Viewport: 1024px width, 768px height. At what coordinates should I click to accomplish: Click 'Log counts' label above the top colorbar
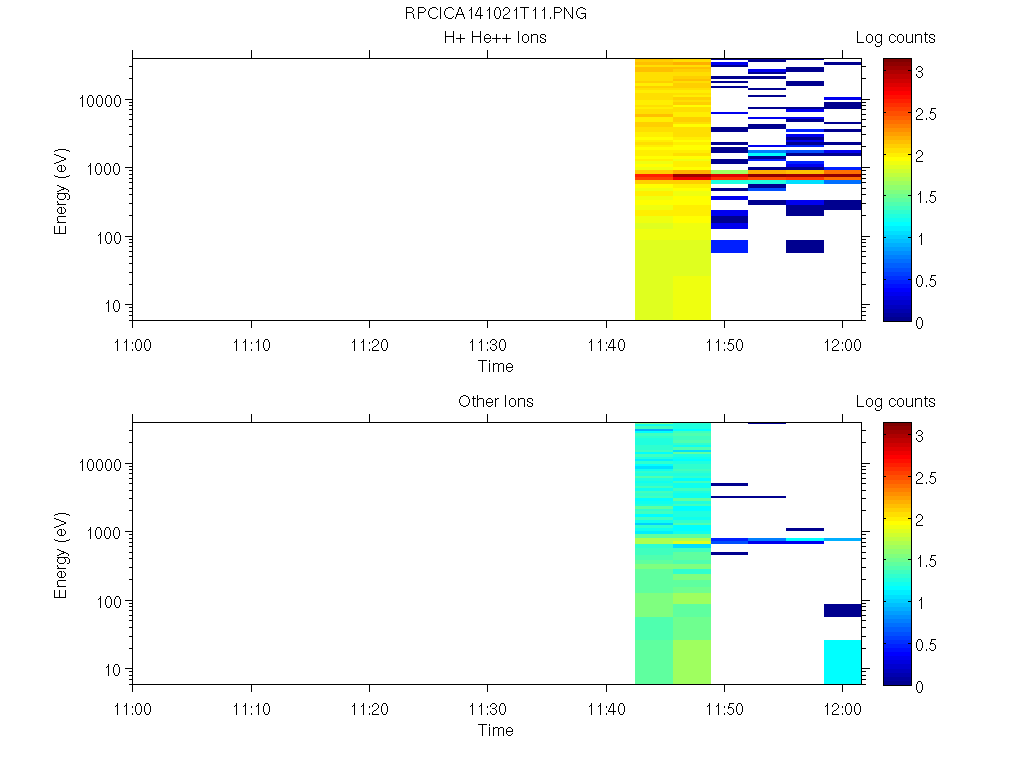coord(895,38)
